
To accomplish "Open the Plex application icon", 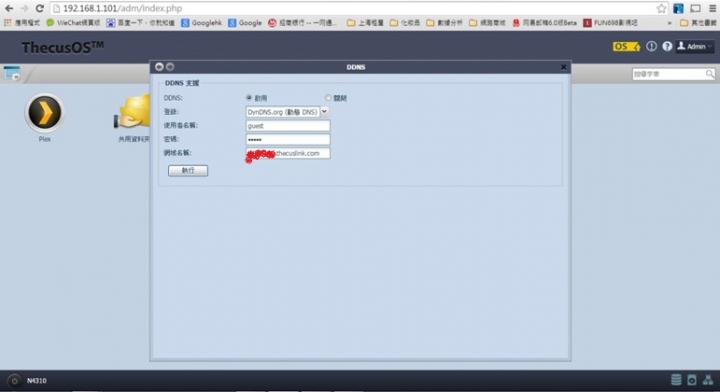I will 45,113.
